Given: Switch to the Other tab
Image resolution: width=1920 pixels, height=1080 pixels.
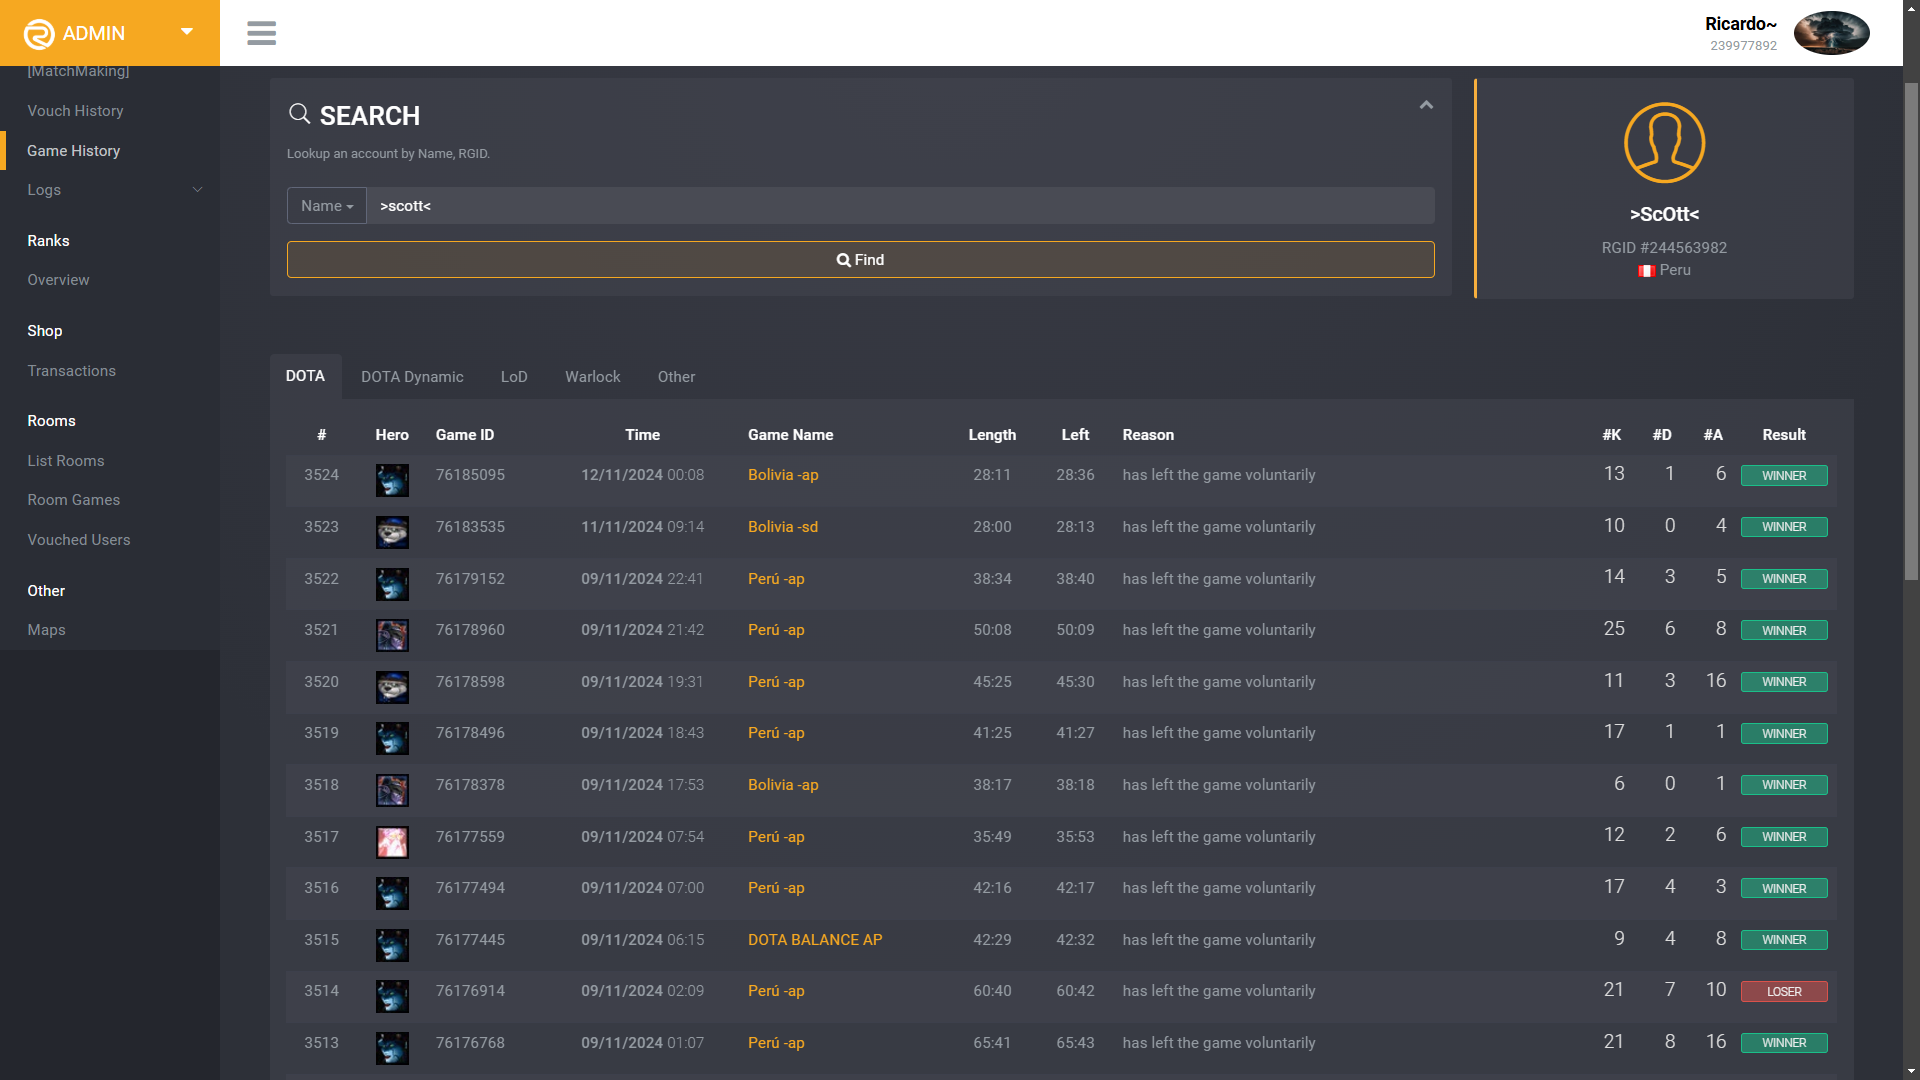Looking at the screenshot, I should [x=676, y=377].
